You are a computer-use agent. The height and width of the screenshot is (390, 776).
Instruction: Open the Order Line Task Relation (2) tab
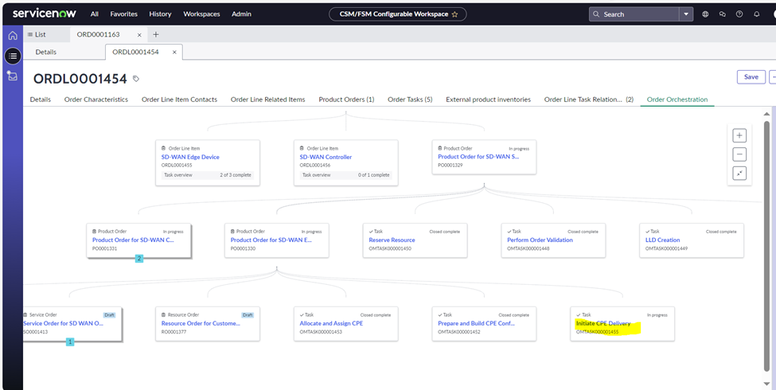point(589,99)
